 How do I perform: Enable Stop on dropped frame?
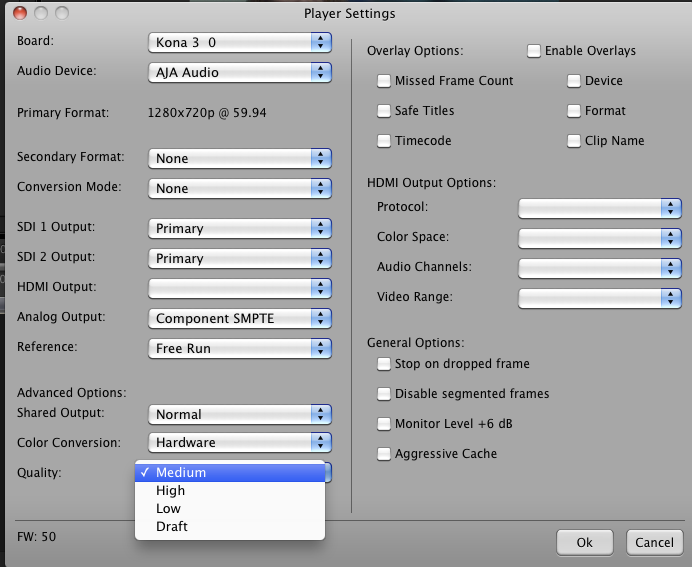(x=385, y=364)
